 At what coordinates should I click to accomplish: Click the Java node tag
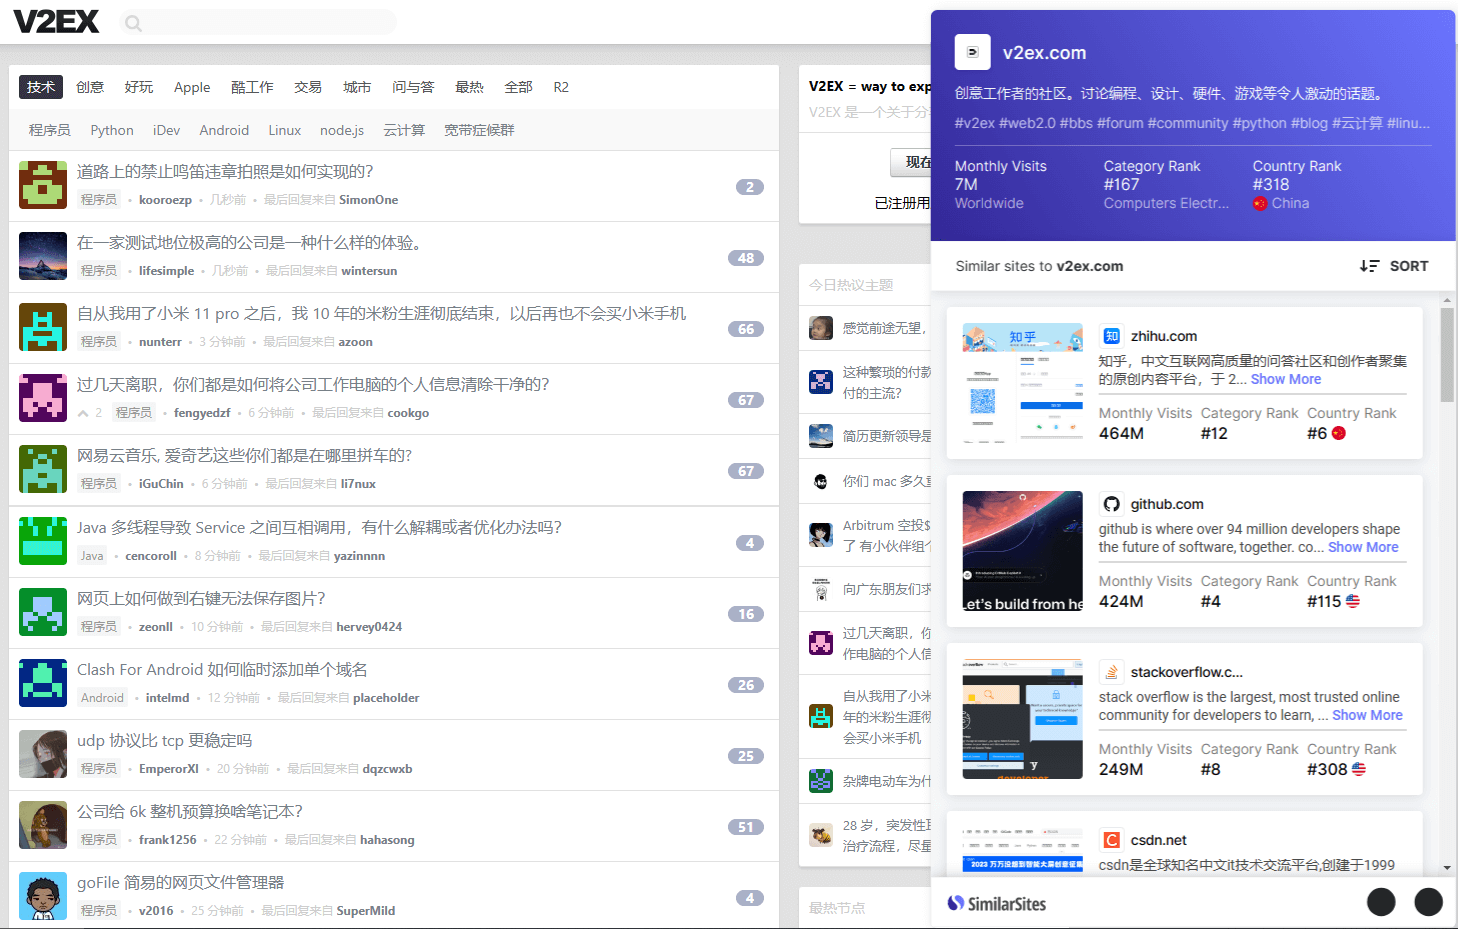(x=92, y=556)
